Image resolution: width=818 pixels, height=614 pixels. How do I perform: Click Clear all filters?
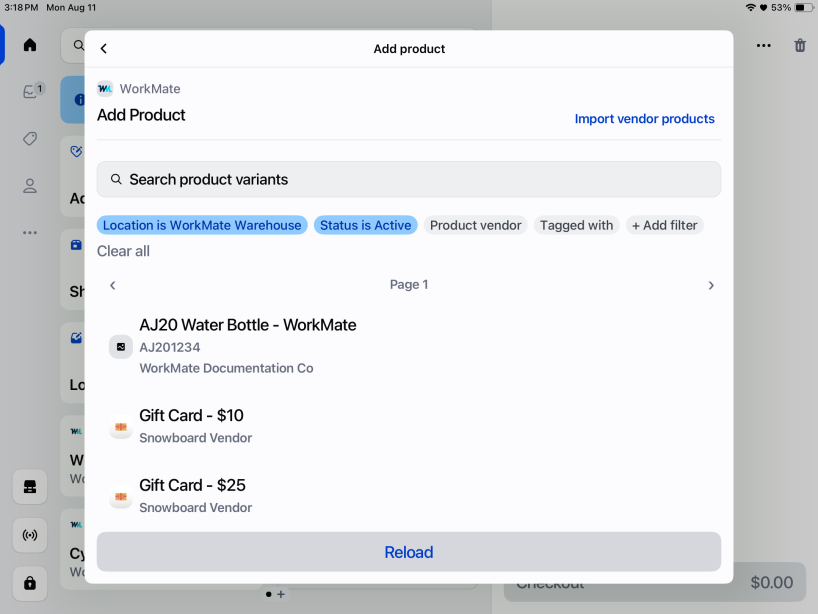click(x=123, y=251)
